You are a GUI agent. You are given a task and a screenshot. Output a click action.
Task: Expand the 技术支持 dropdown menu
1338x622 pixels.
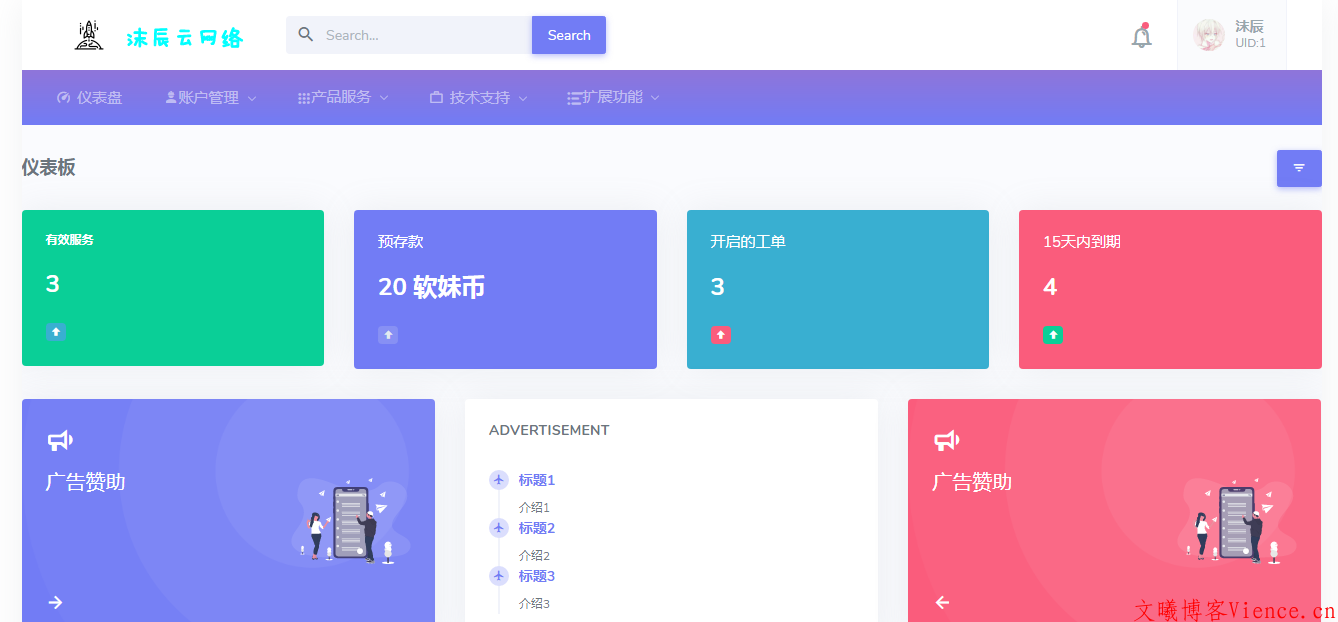pos(479,98)
